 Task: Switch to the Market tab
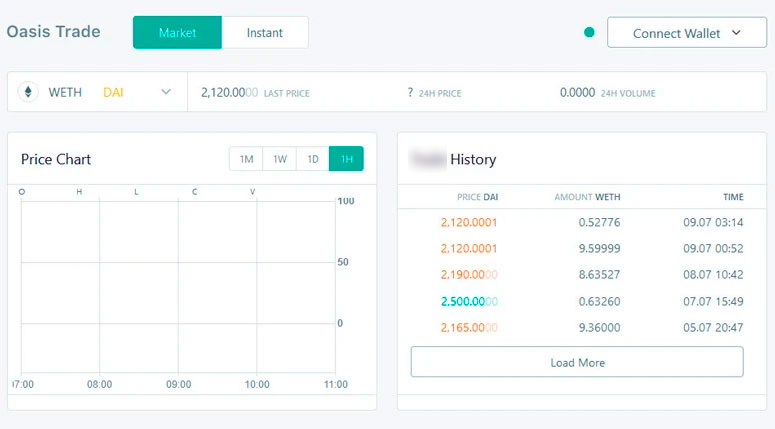coord(177,33)
